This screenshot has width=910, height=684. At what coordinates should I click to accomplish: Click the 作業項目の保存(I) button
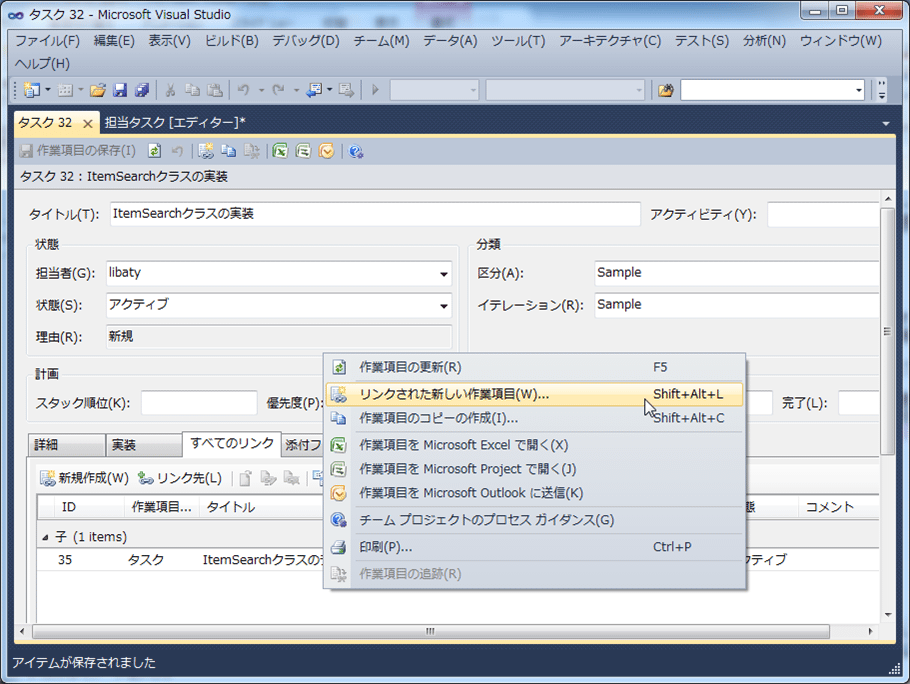[x=78, y=151]
